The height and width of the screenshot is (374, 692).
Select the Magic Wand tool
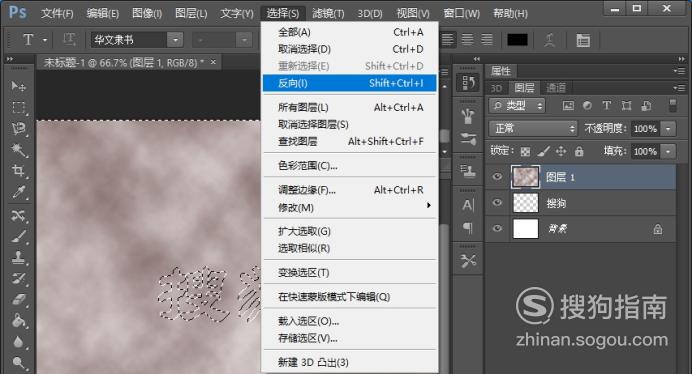tap(18, 150)
